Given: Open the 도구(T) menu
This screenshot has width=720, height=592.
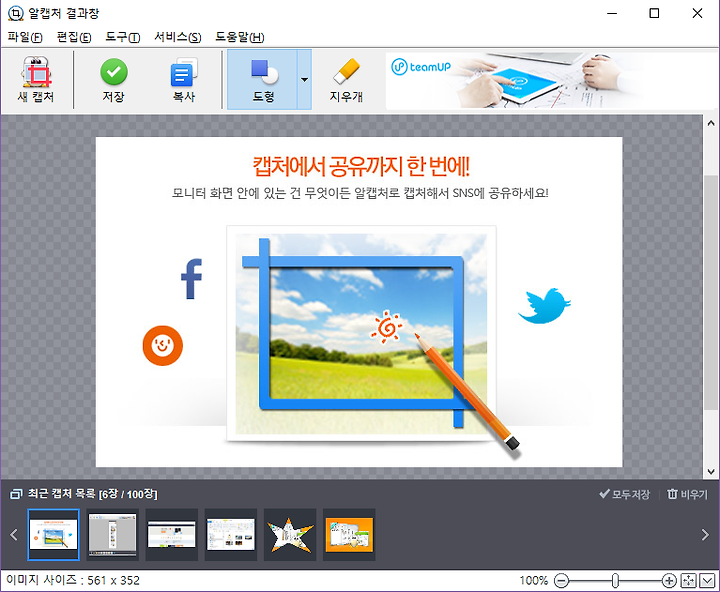Looking at the screenshot, I should [123, 37].
